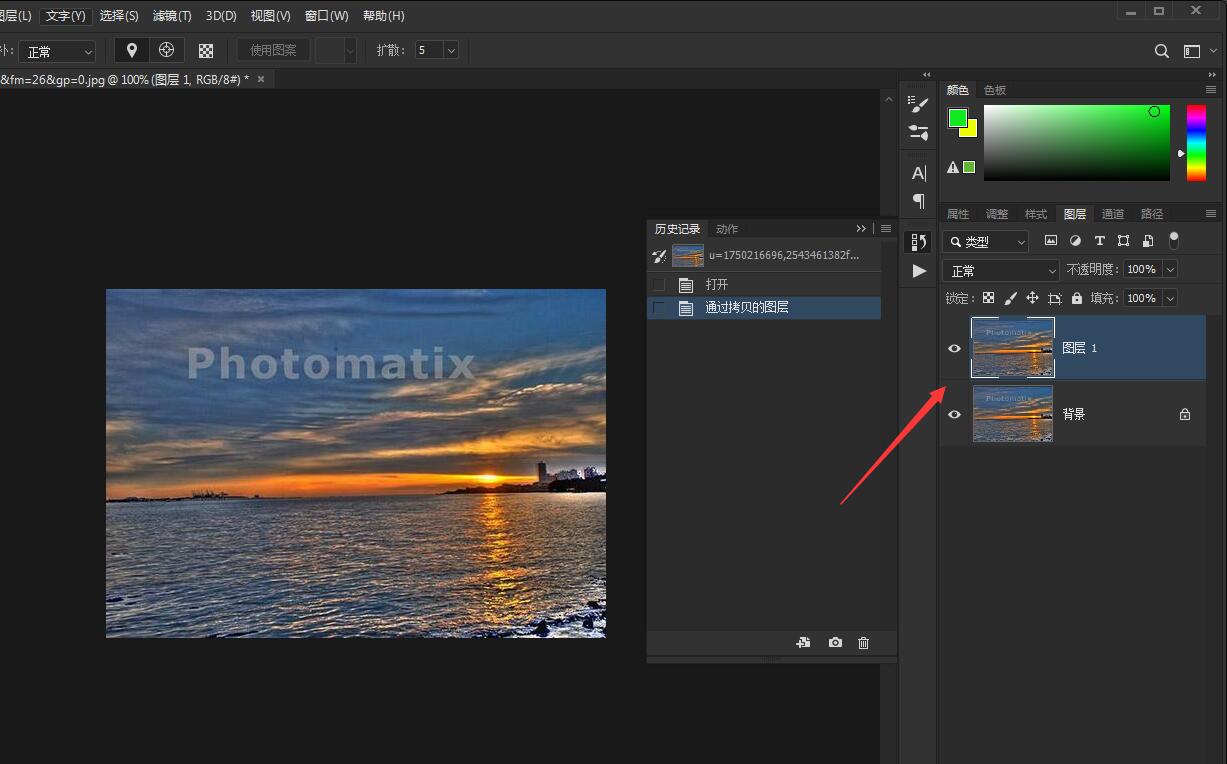Screen dimensions: 1227x764
Task: Select the 打开 history state
Action: pos(717,285)
